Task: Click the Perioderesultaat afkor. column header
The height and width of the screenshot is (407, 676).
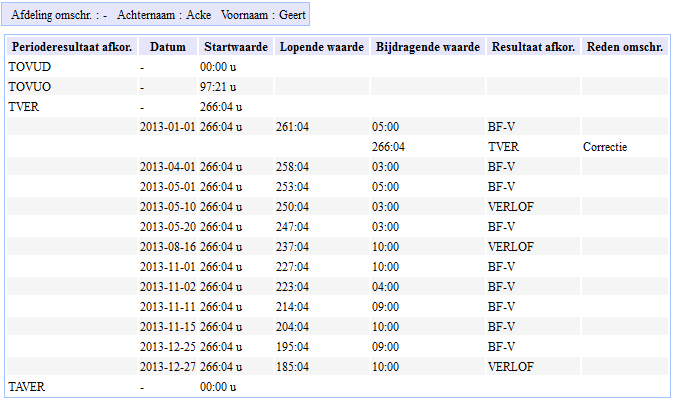Action: [x=71, y=47]
